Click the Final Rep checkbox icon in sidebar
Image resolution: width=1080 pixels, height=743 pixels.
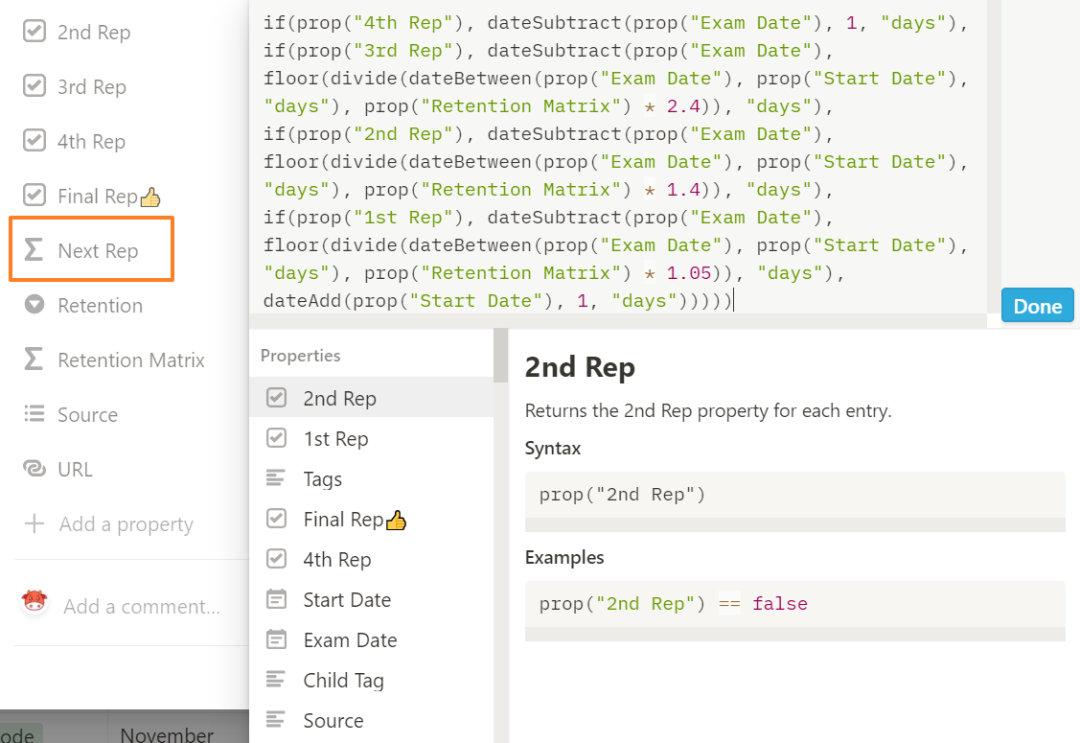coord(34,195)
